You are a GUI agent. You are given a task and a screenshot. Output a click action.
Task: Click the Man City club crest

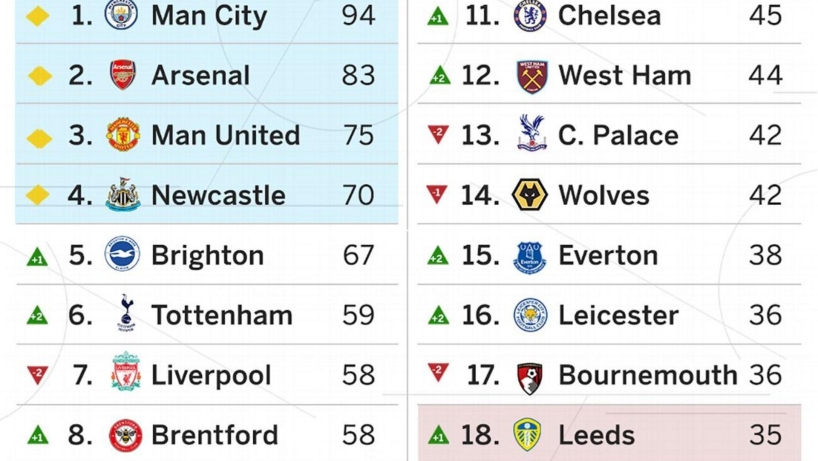pos(122,15)
